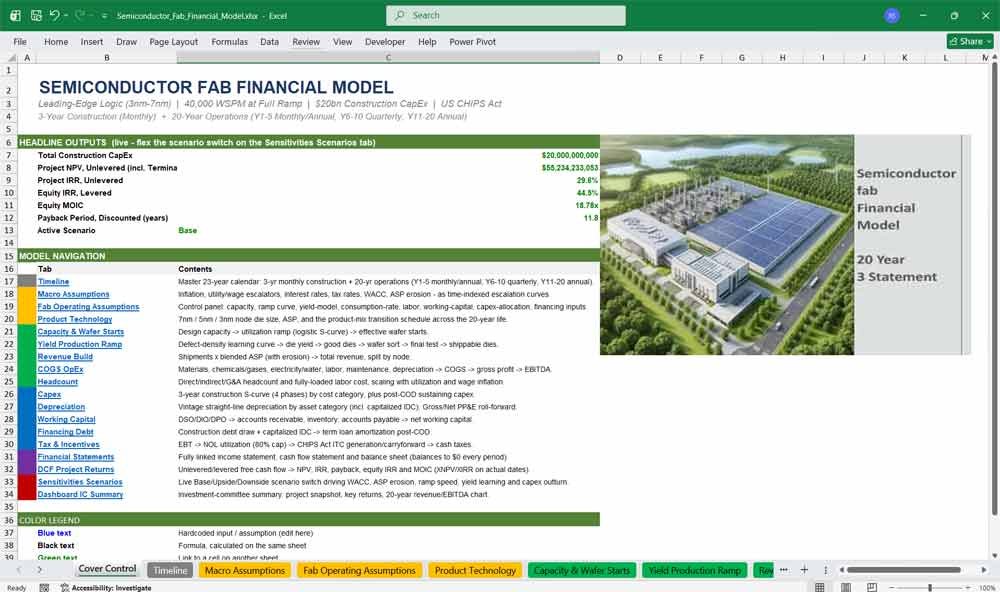Open the Financial Statements link
The image size is (1000, 592).
click(75, 457)
